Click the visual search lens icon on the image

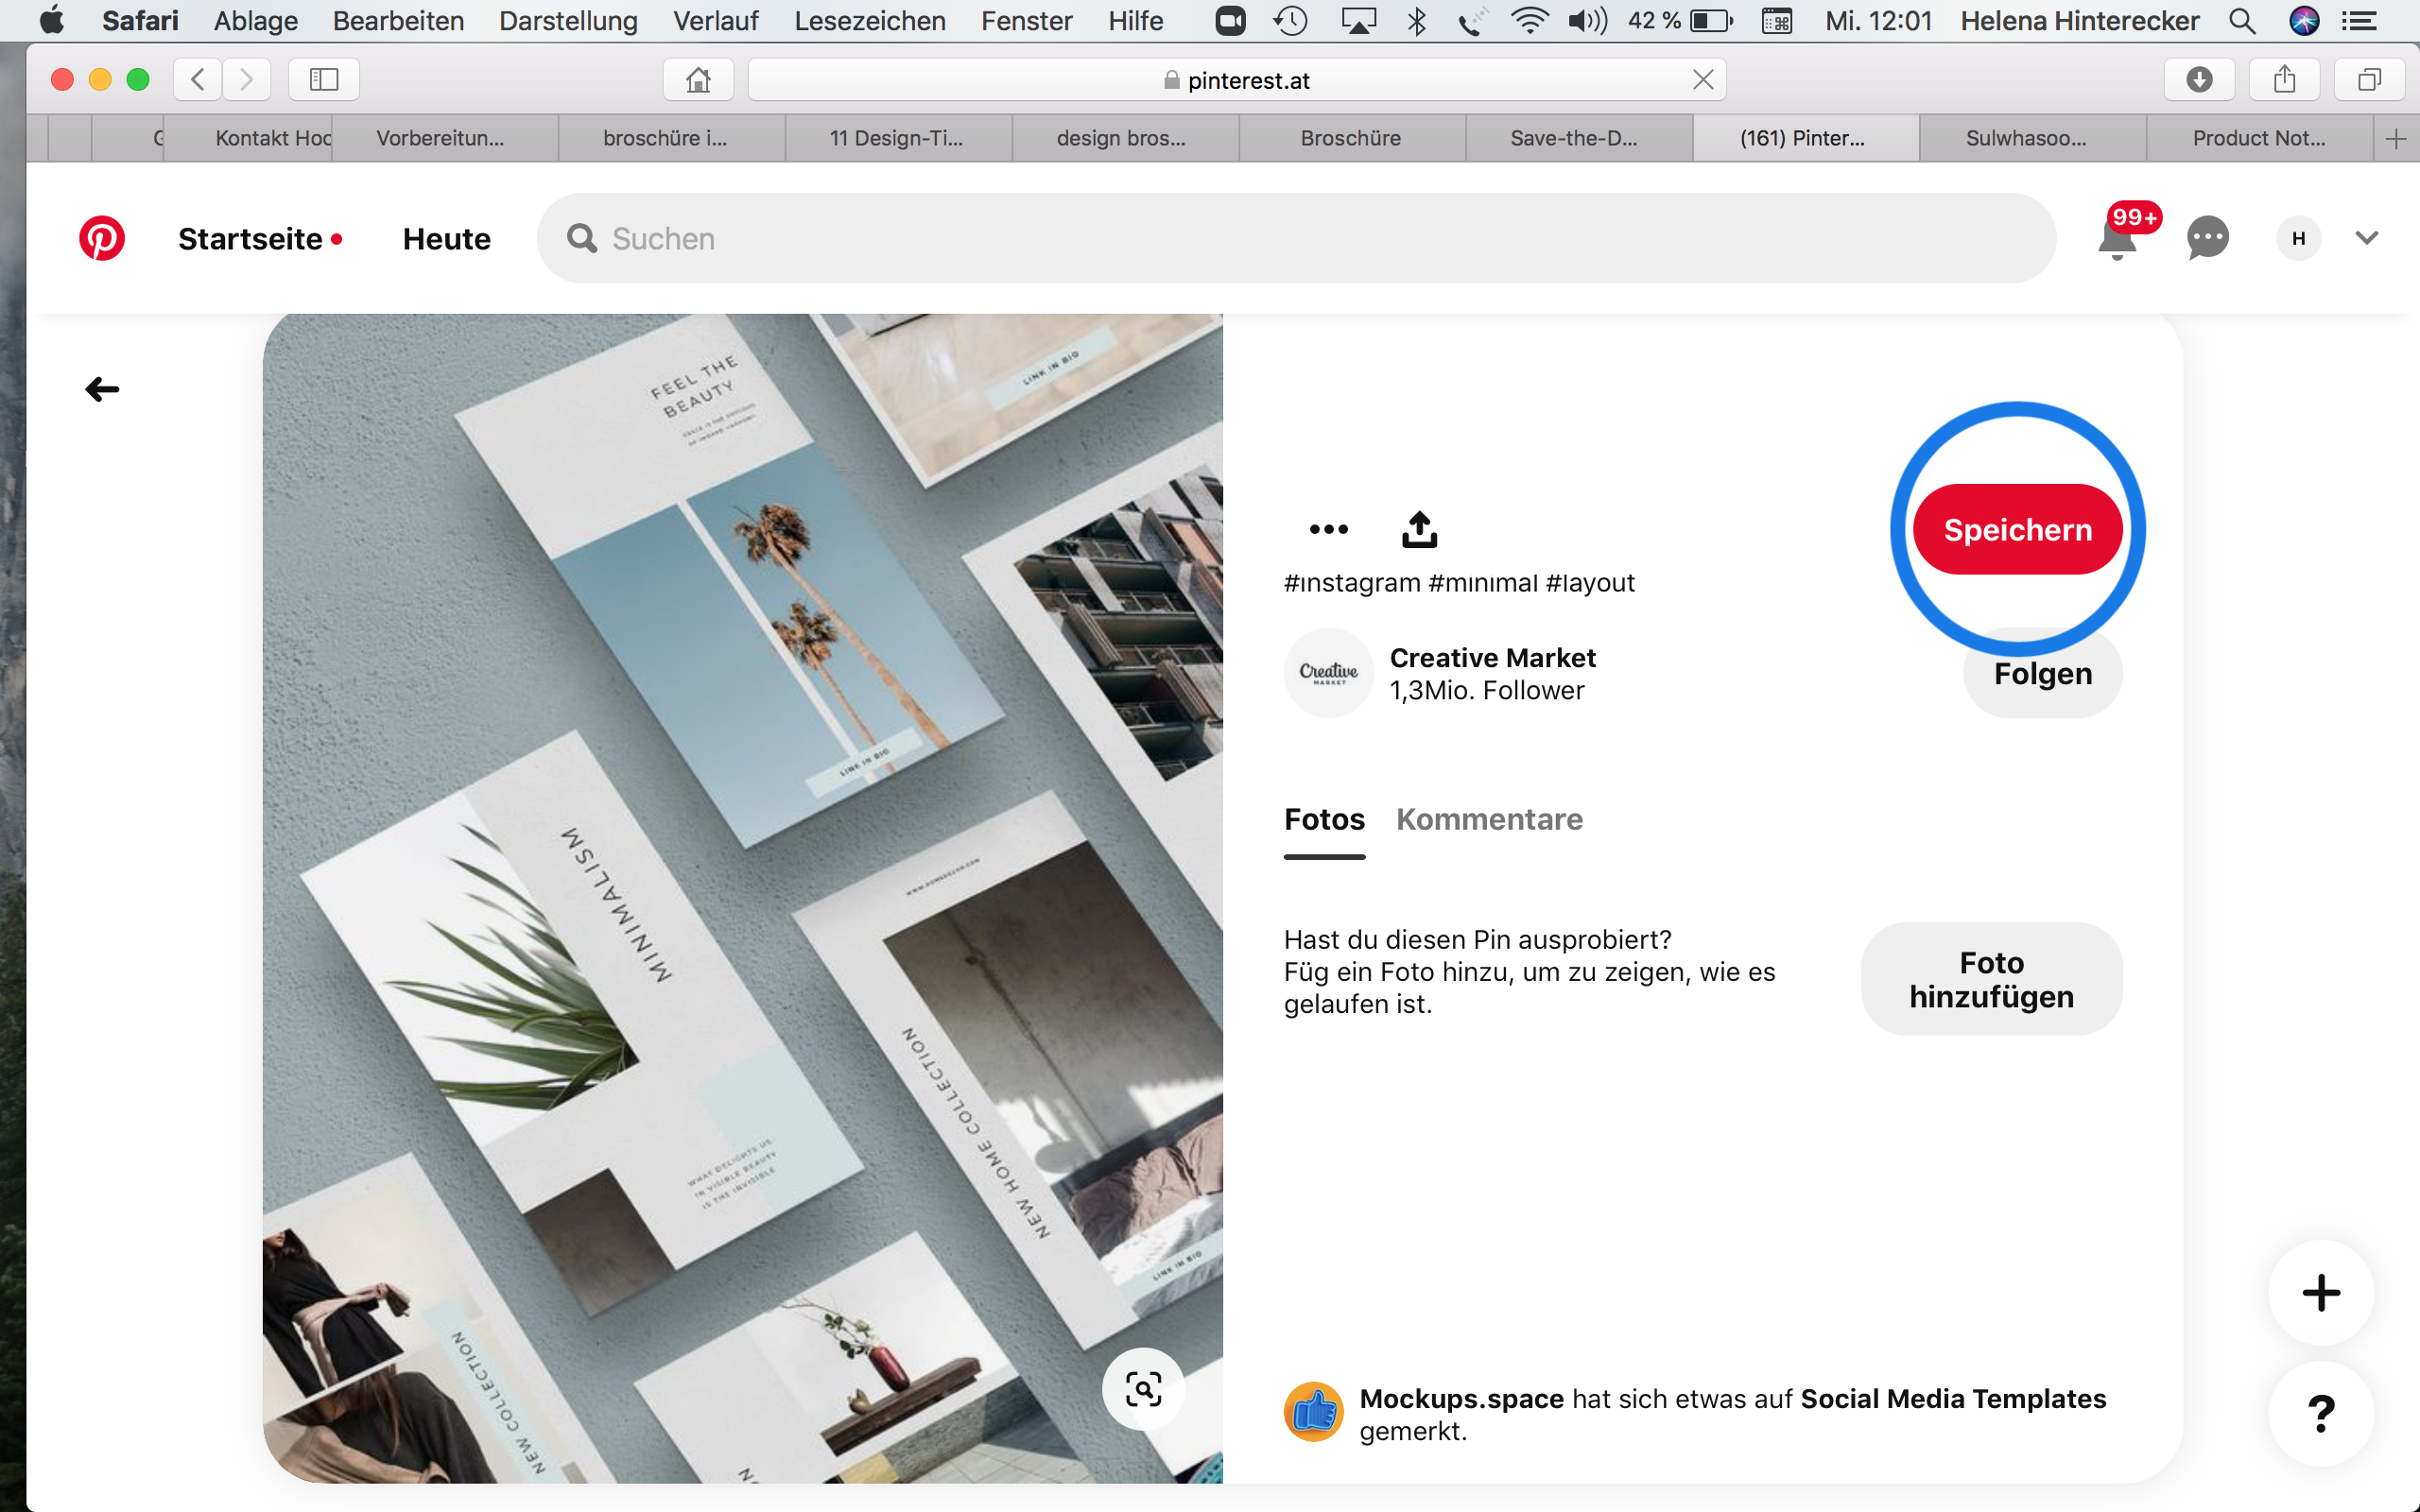(1143, 1389)
